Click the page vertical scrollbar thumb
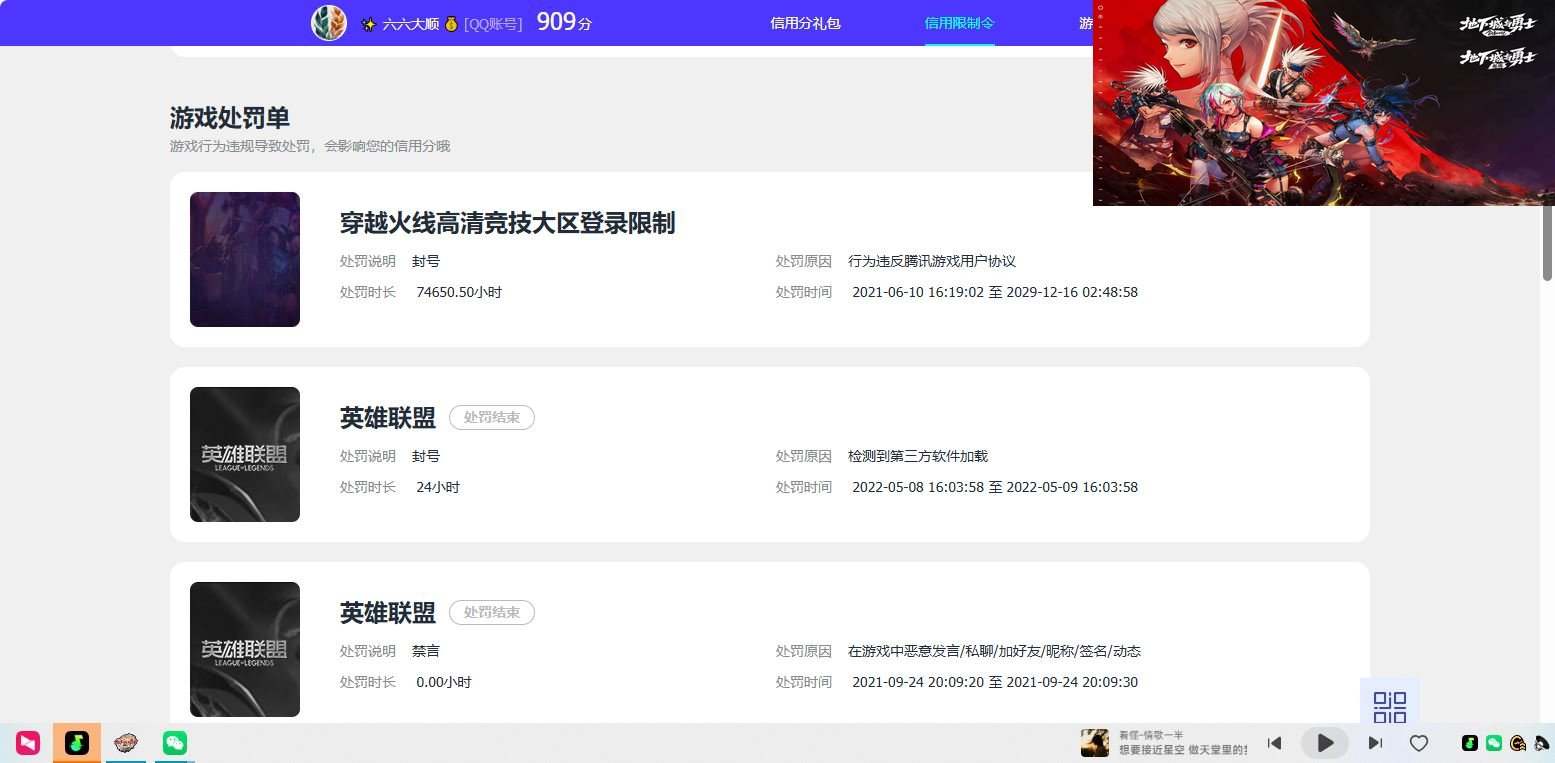Screen dimensions: 1555x763 1547,242
